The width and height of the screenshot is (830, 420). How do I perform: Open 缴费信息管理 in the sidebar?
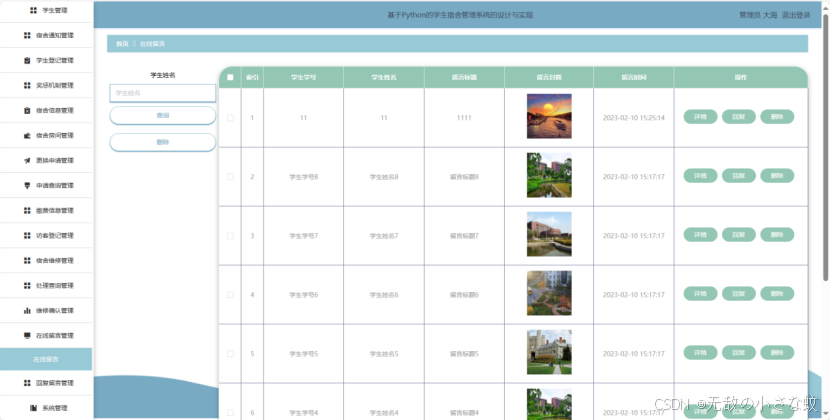click(x=46, y=210)
